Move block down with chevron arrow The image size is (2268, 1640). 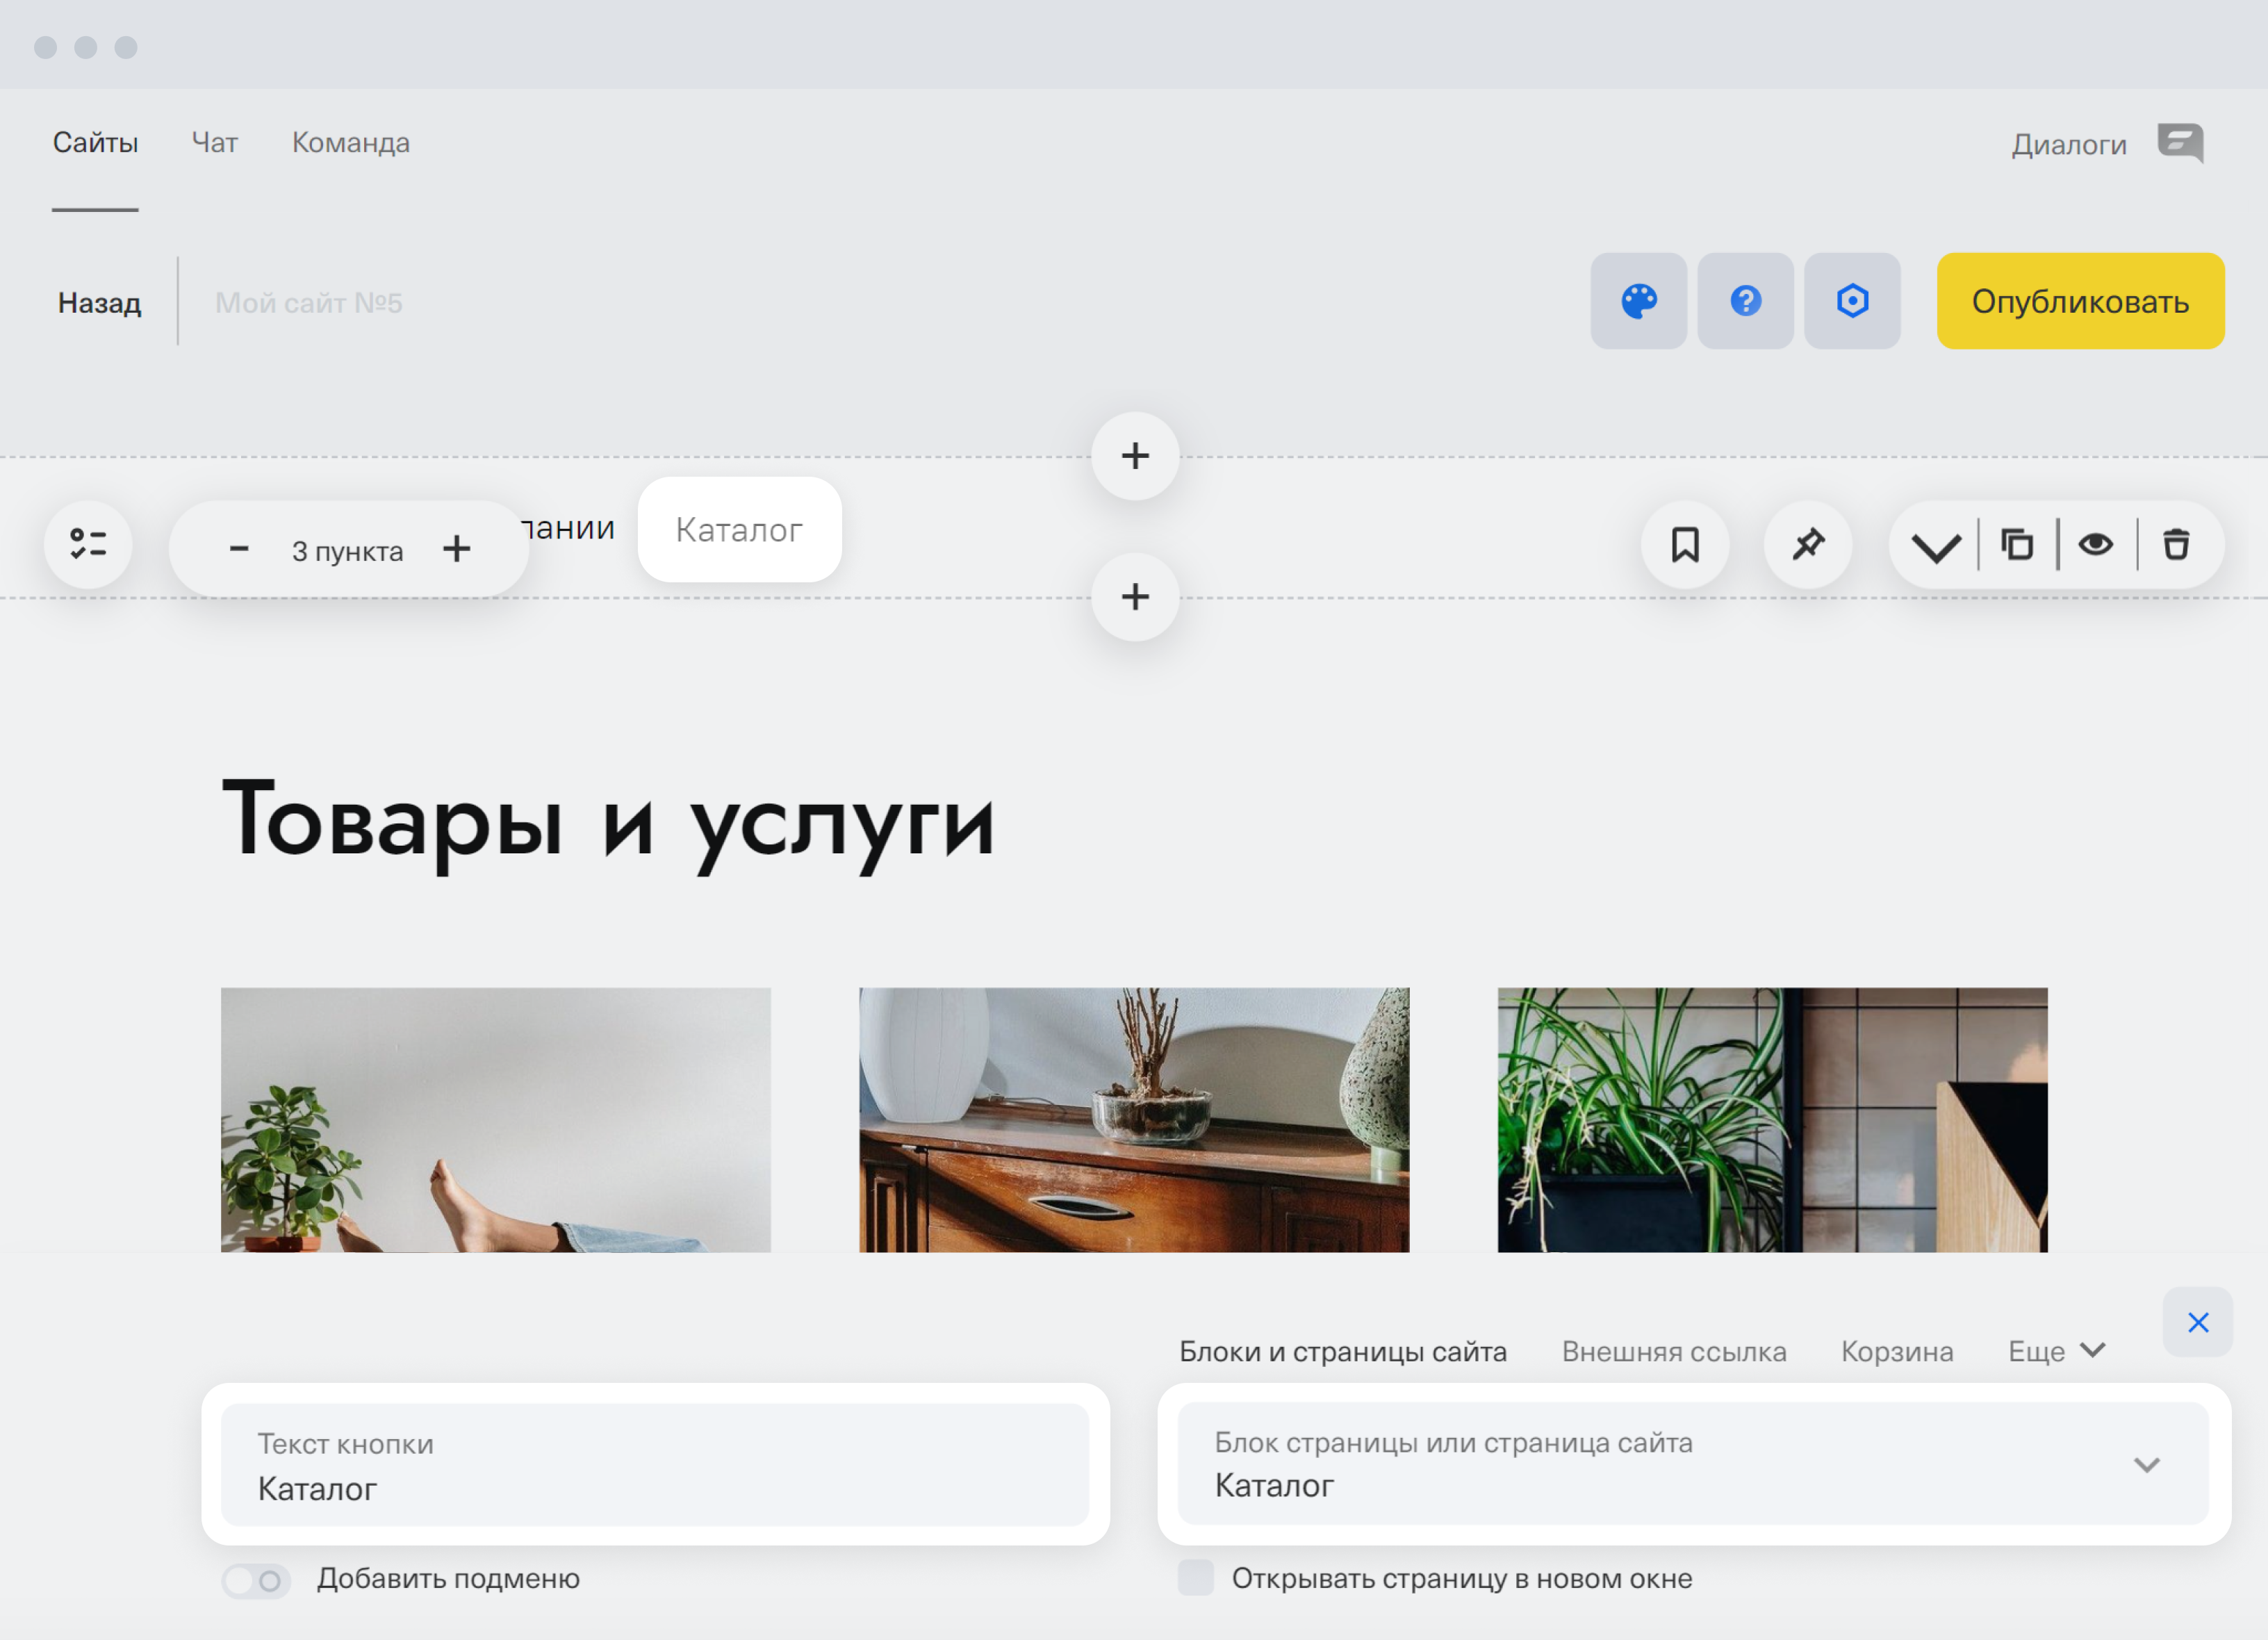coord(1935,547)
